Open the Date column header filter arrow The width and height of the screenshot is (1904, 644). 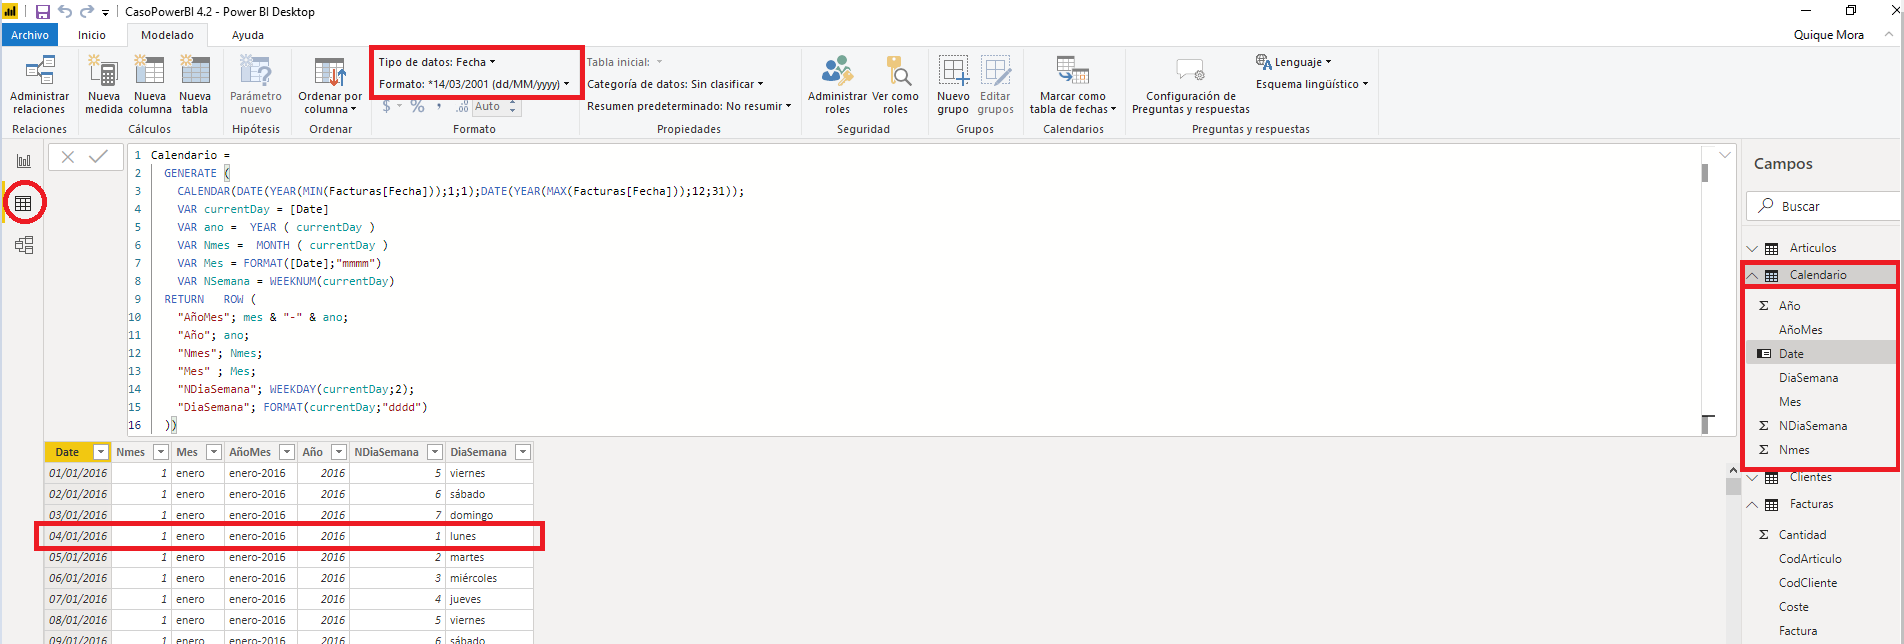click(100, 452)
